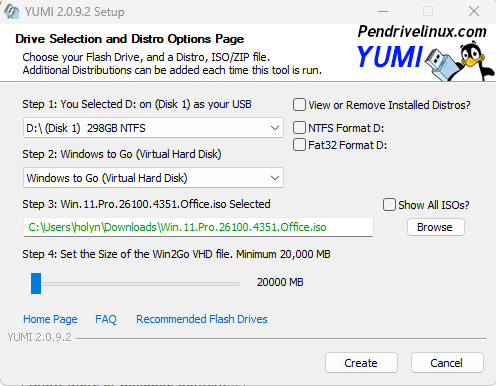
Task: Click the Step 4 Win2Go VHD size label
Action: [x=176, y=254]
